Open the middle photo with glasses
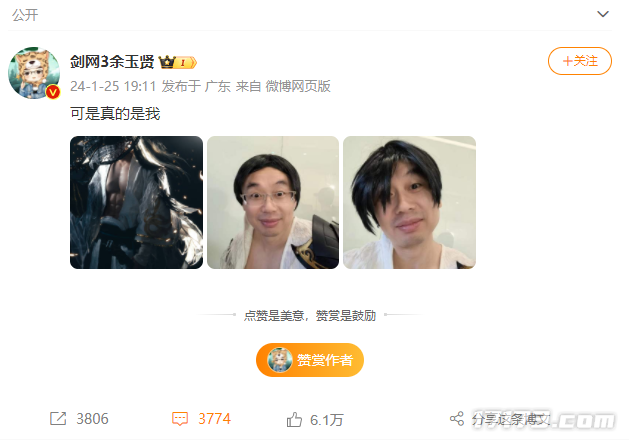This screenshot has width=629, height=441. tap(273, 202)
